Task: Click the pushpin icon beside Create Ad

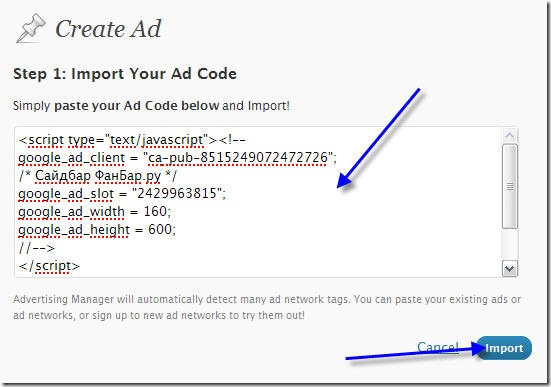Action: coord(31,28)
